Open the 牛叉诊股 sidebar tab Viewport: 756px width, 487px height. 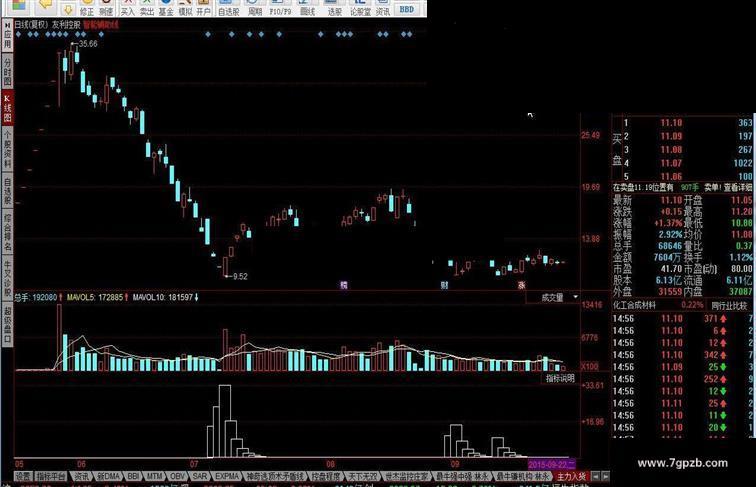click(x=7, y=278)
